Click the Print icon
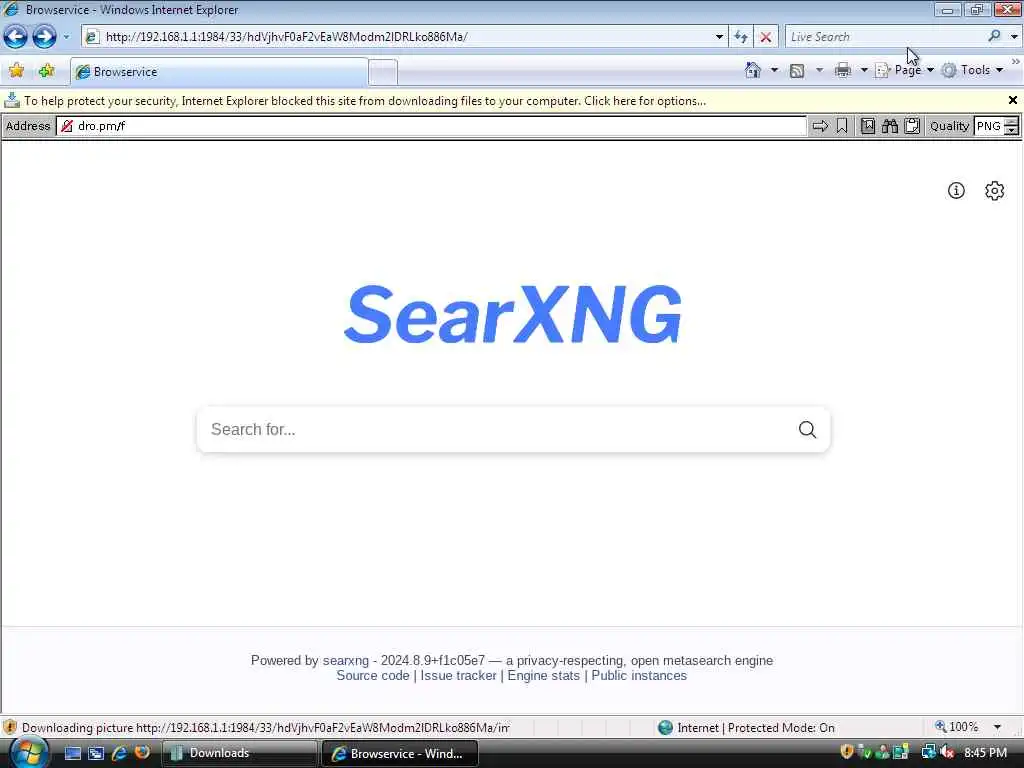Screen dimensions: 1024x768 tap(842, 70)
